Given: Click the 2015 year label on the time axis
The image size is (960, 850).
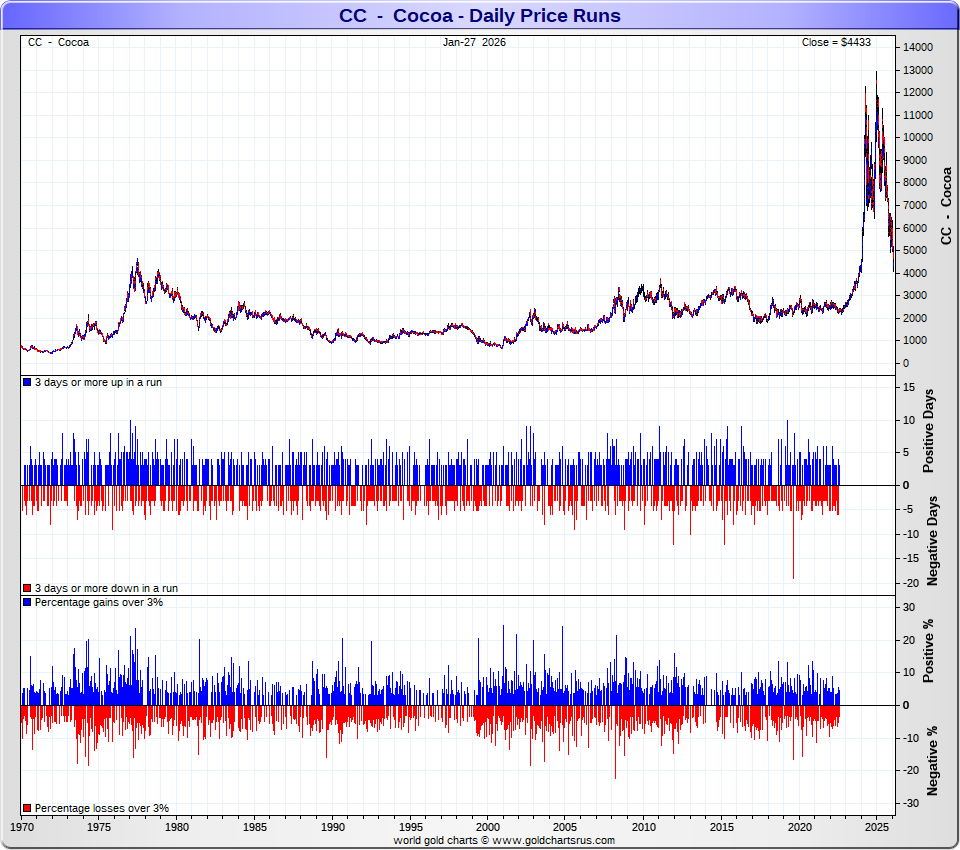Looking at the screenshot, I should (x=722, y=827).
